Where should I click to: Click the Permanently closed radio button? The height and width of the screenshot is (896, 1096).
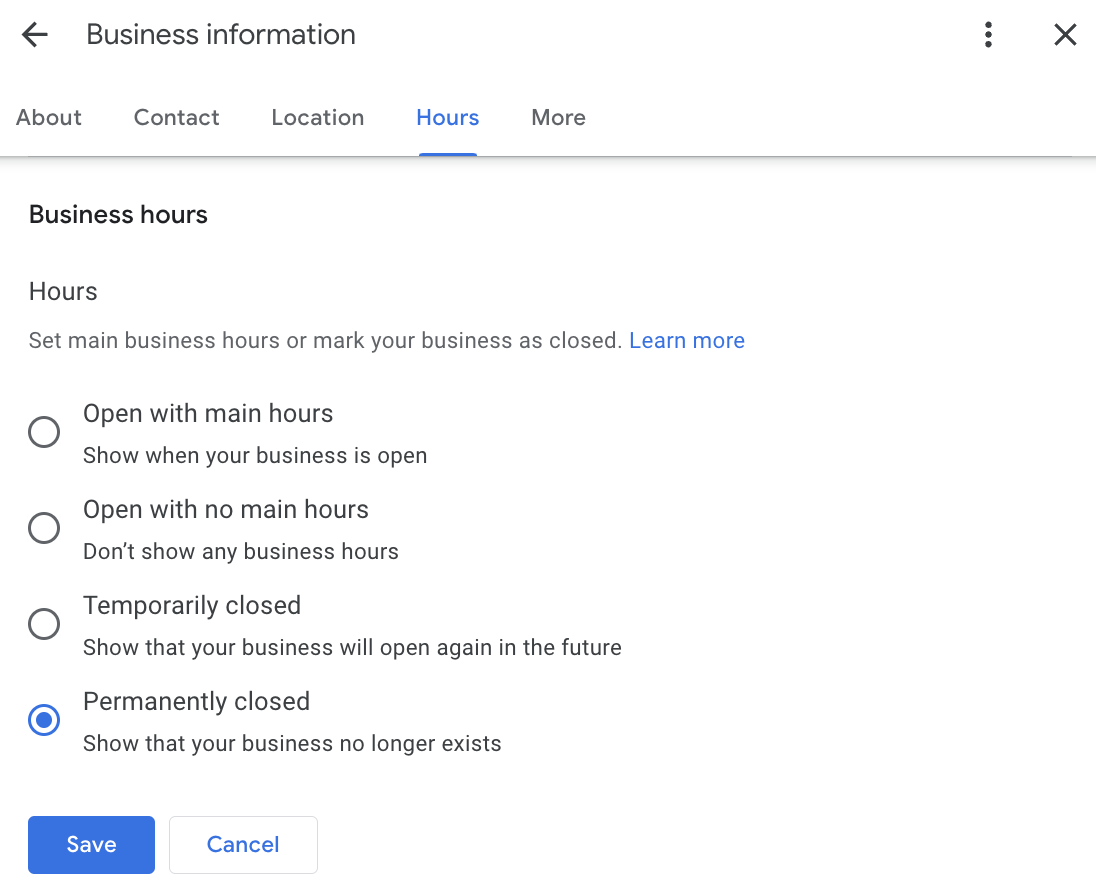(x=44, y=720)
